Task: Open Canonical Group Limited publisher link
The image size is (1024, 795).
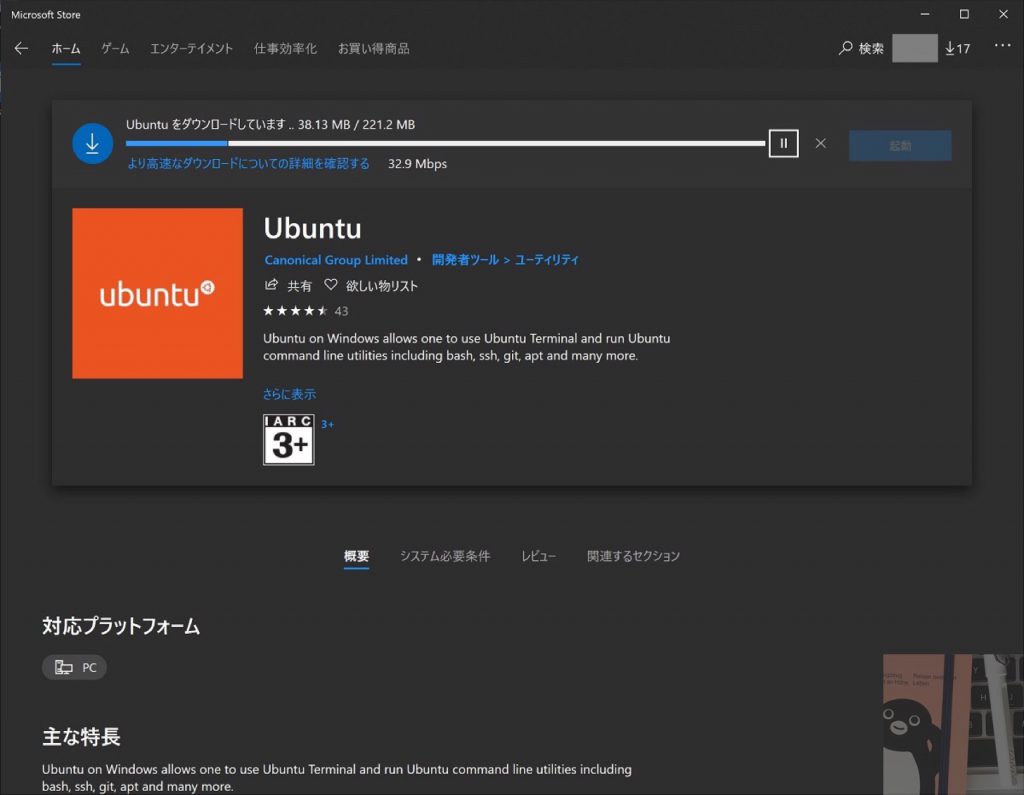Action: click(x=336, y=260)
